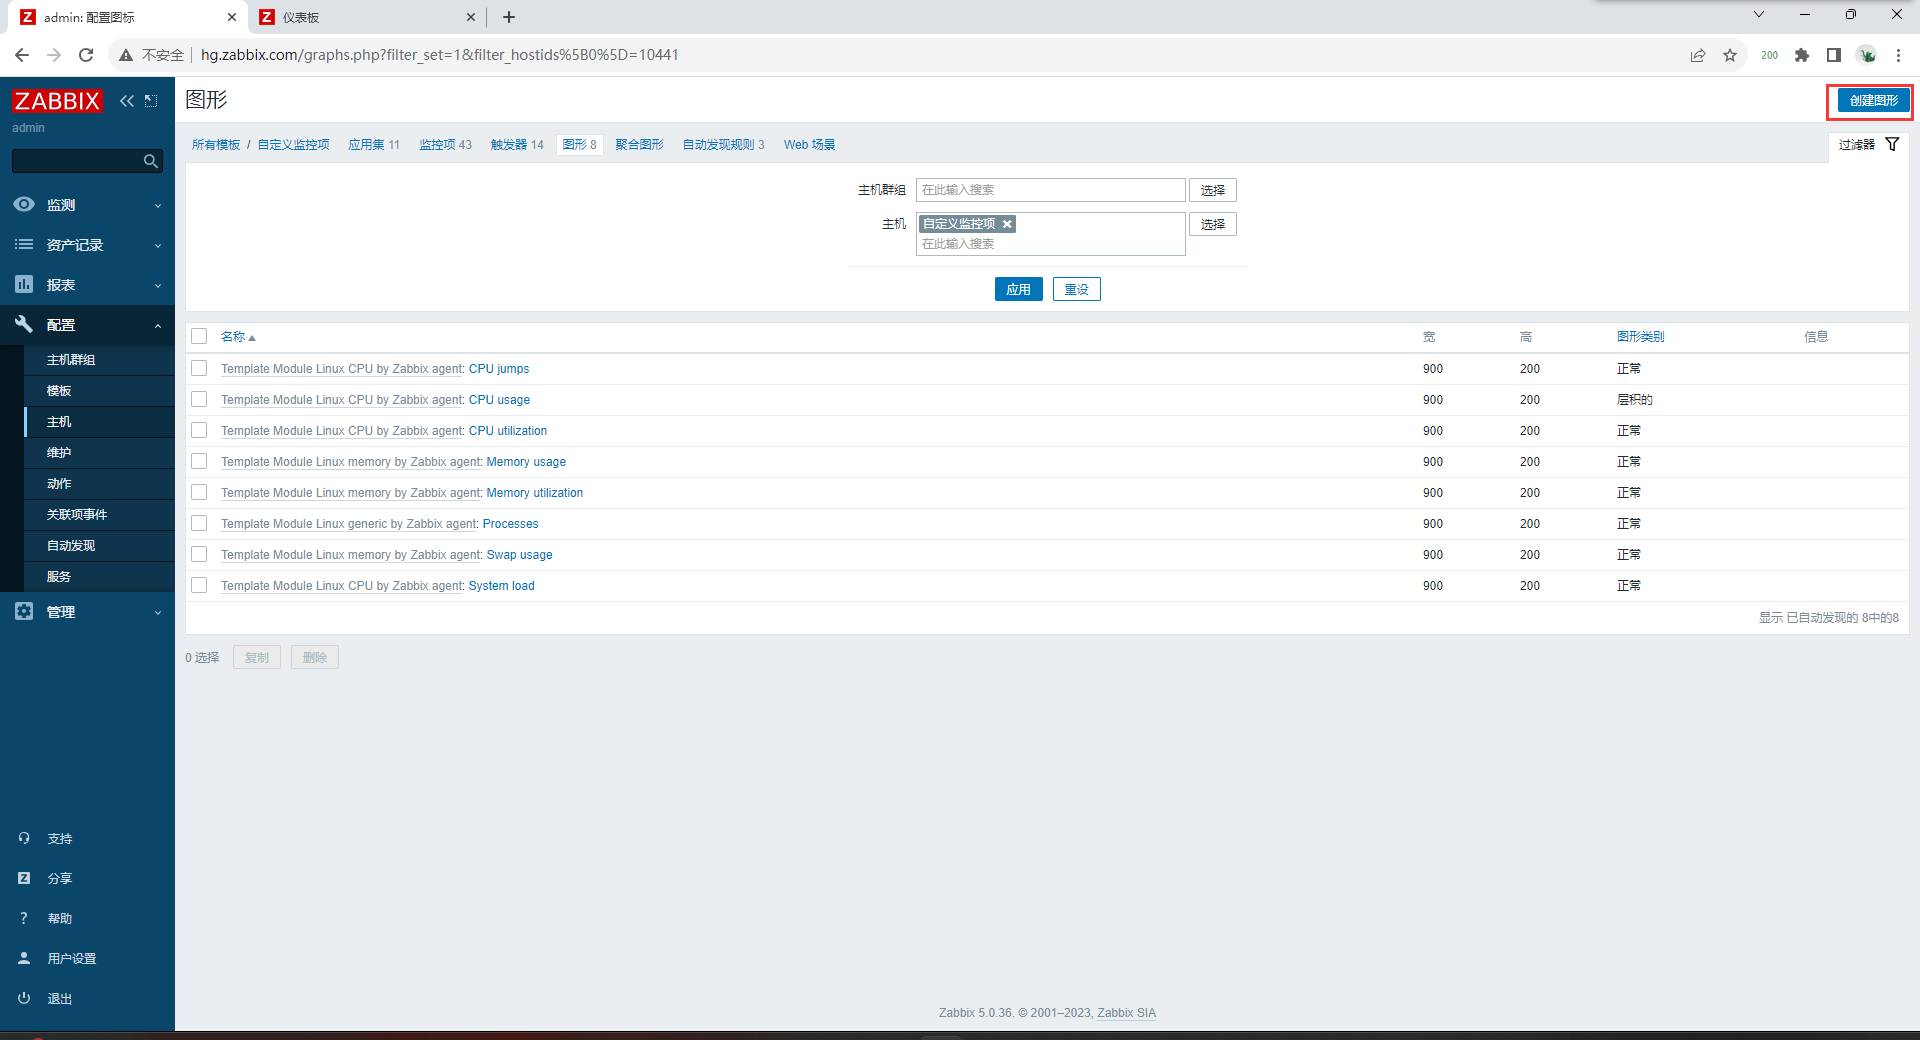Image resolution: width=1920 pixels, height=1040 pixels.
Task: Click the 创建图形 button
Action: [1873, 101]
